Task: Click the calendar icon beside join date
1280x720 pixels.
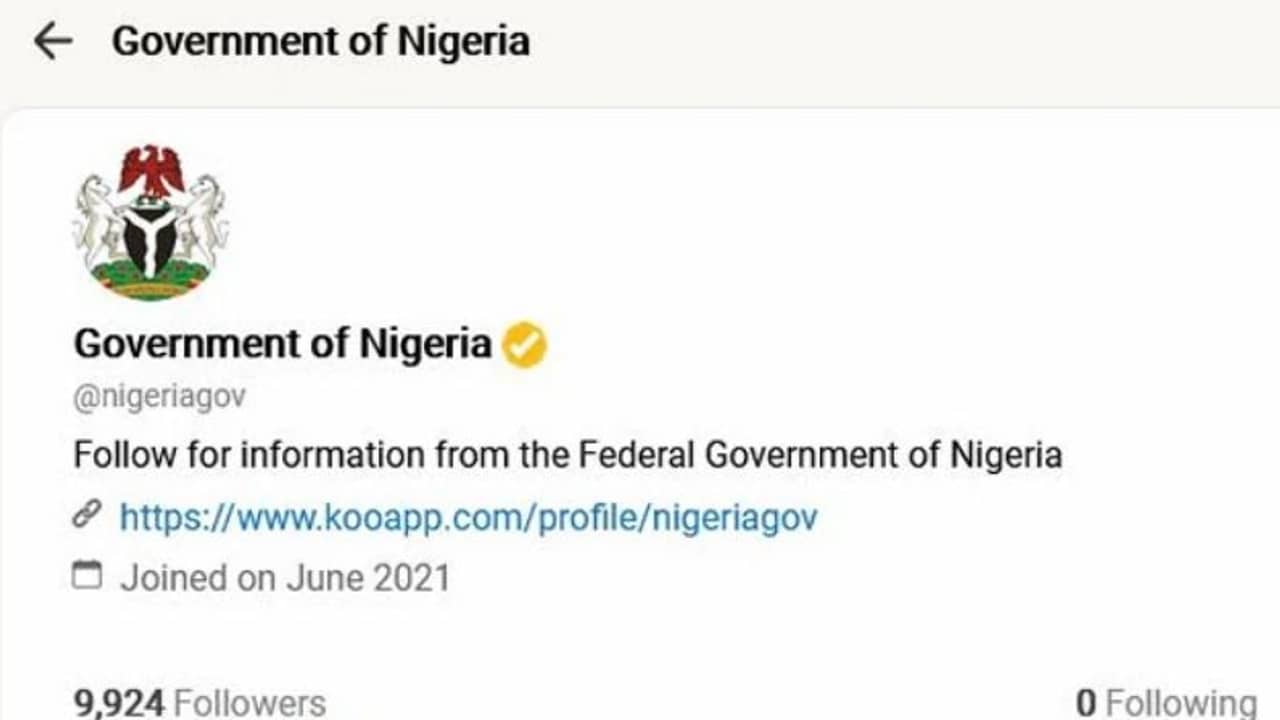Action: click(88, 576)
